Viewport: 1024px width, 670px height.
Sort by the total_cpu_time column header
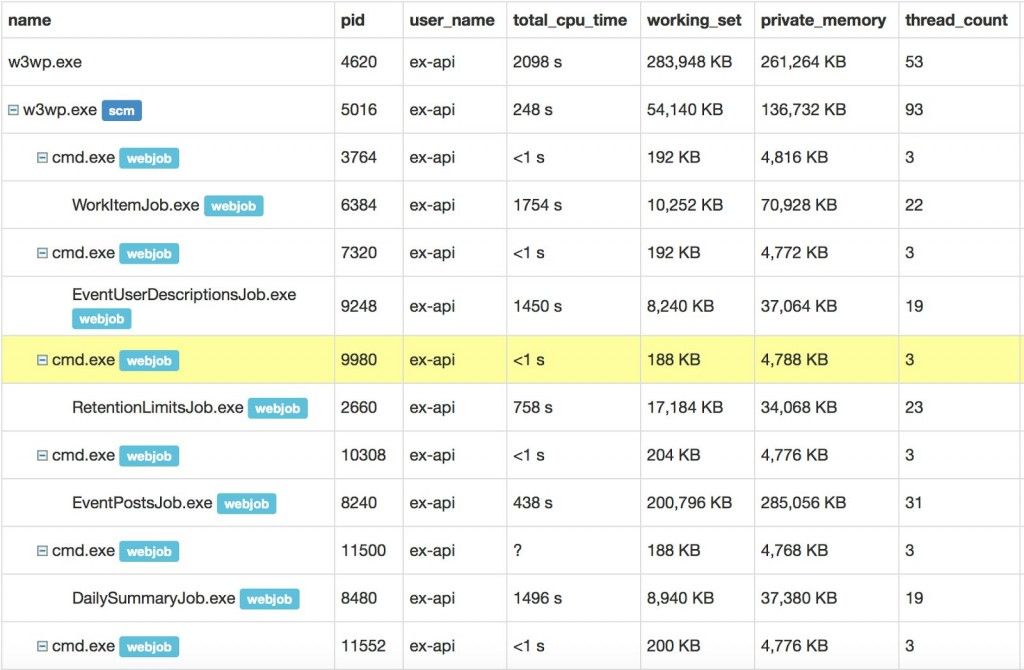[570, 20]
